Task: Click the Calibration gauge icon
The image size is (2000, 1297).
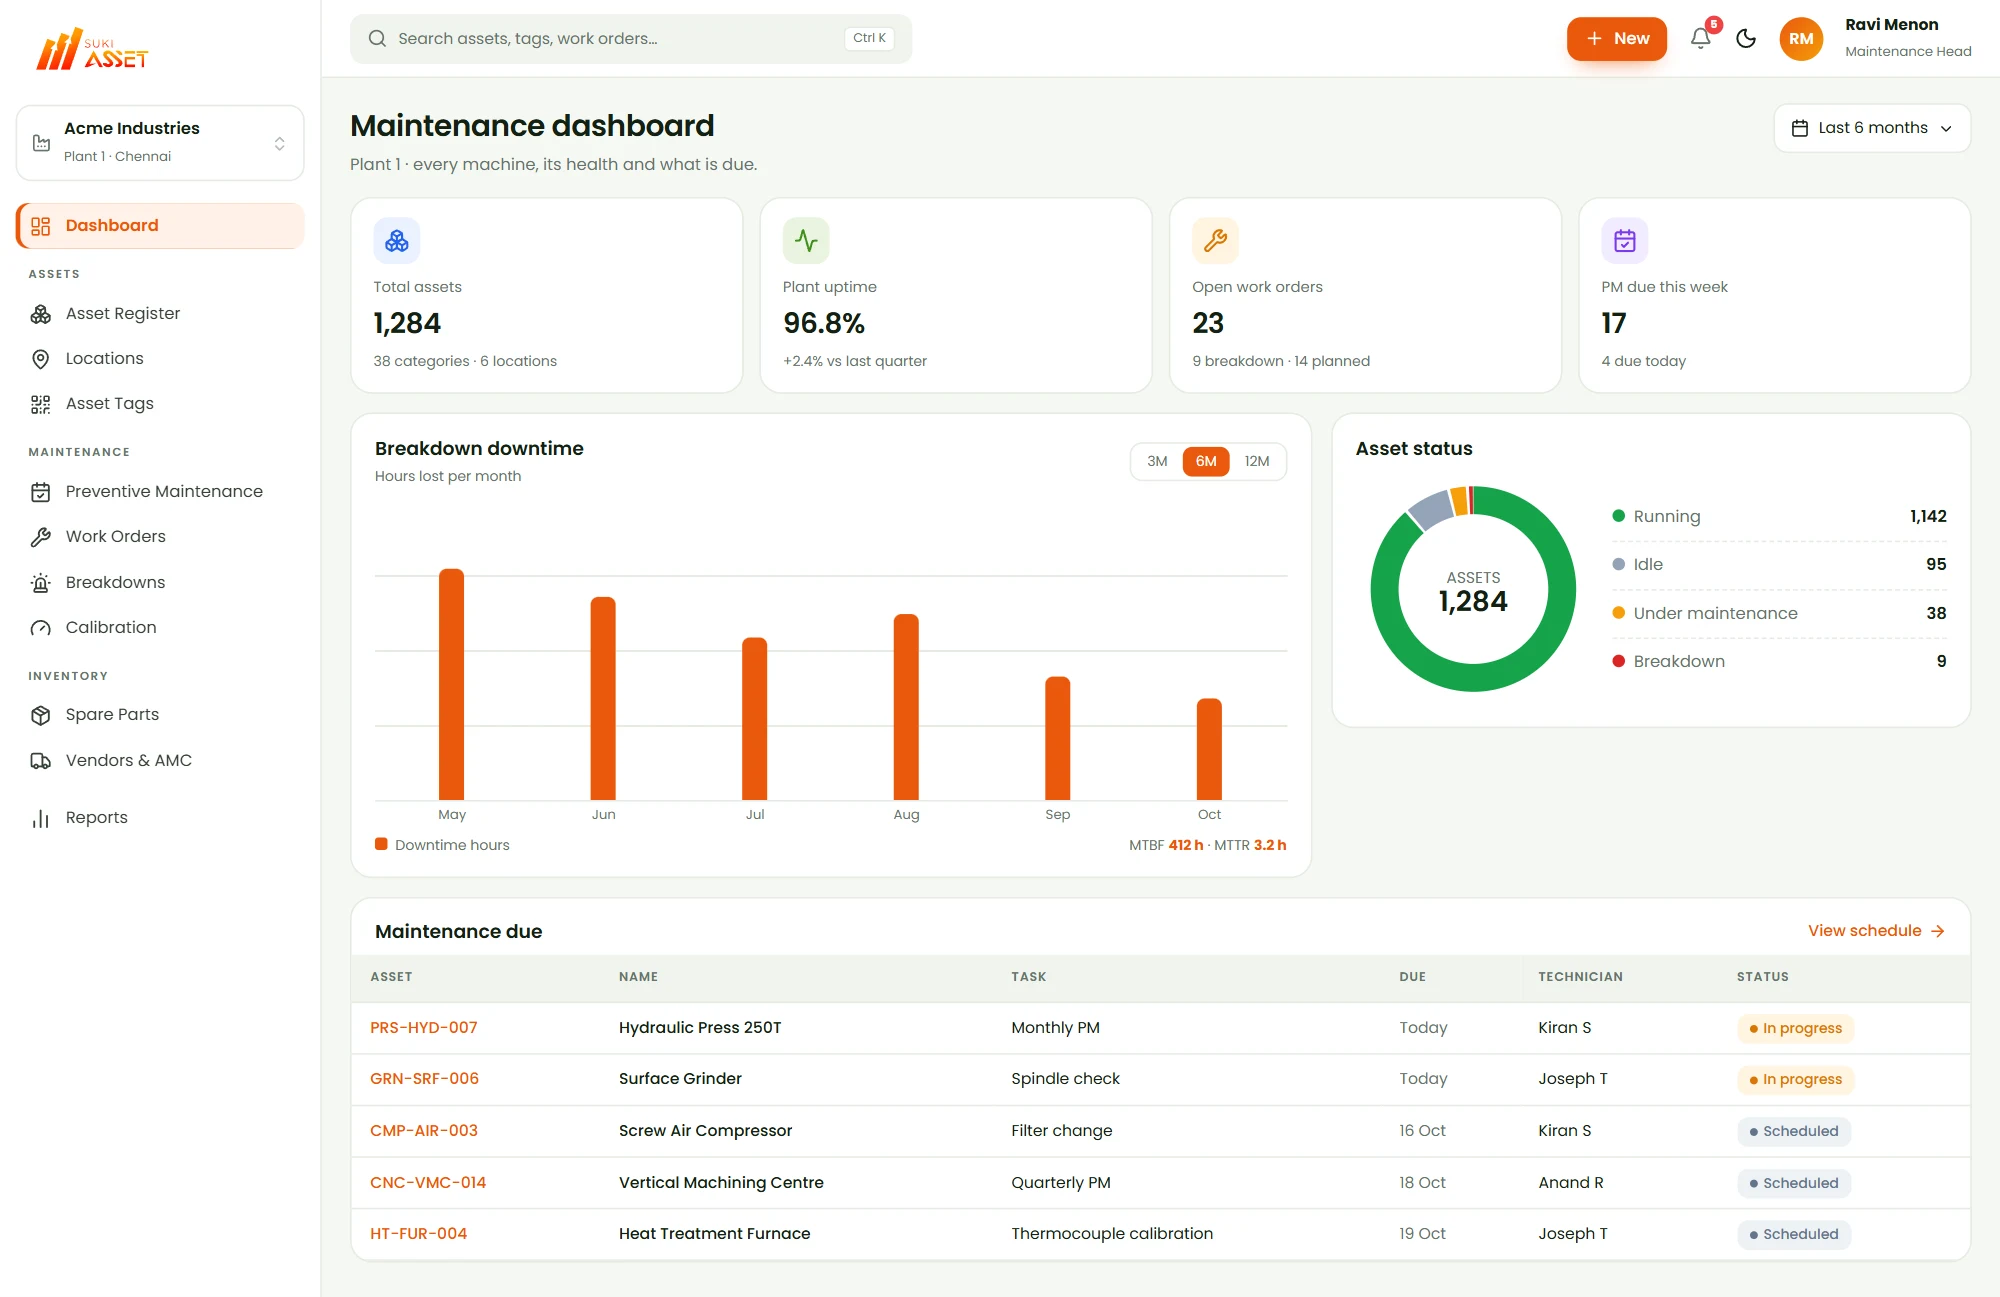Action: (41, 628)
